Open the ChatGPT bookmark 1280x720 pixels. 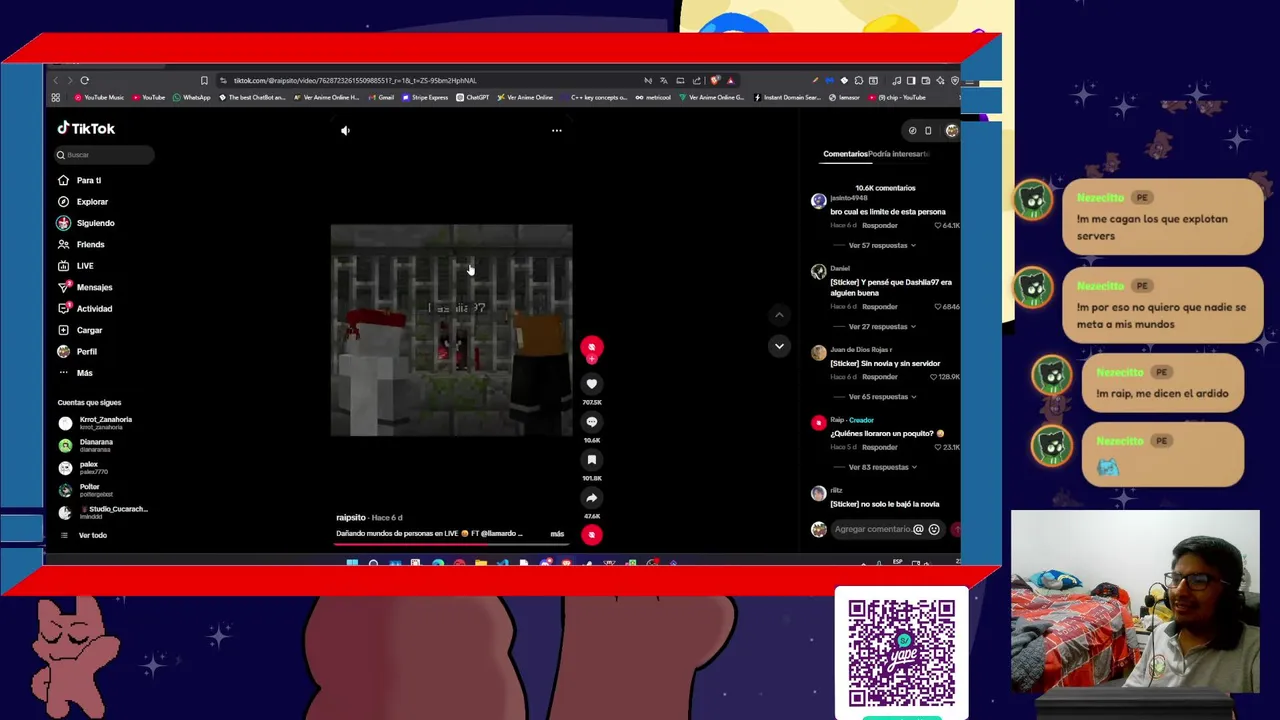[x=473, y=98]
